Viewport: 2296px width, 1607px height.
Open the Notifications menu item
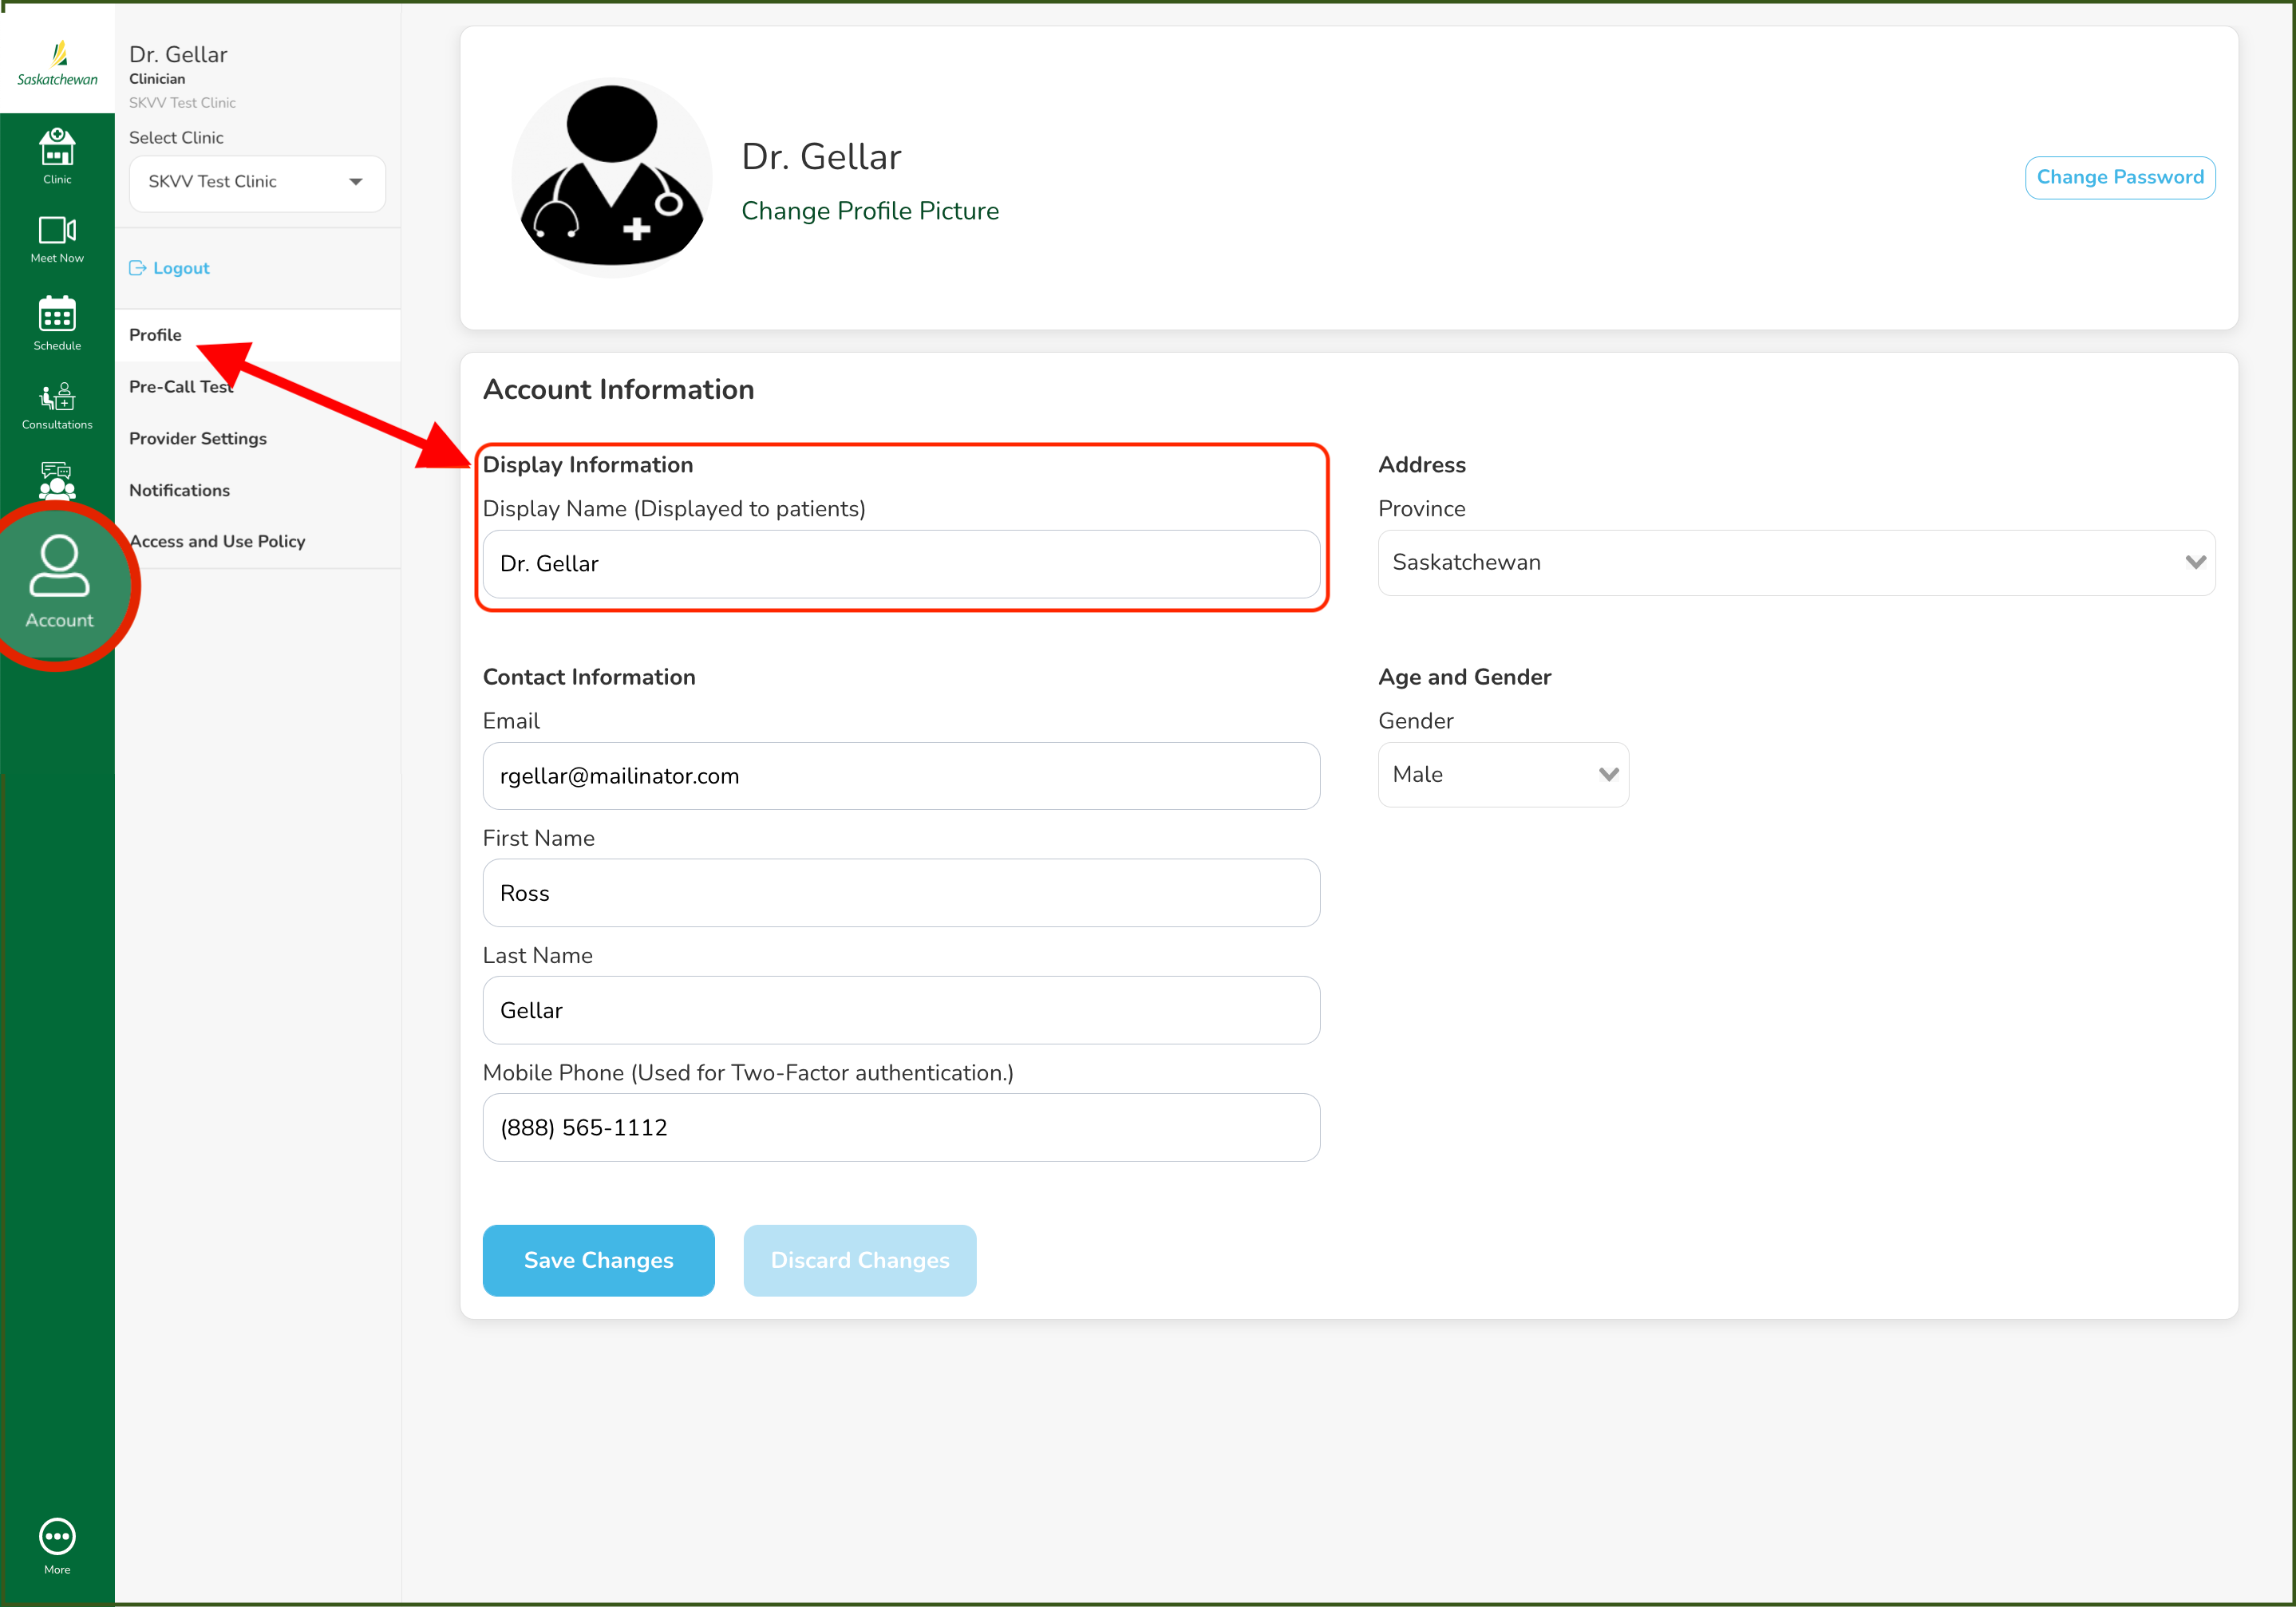(x=180, y=490)
